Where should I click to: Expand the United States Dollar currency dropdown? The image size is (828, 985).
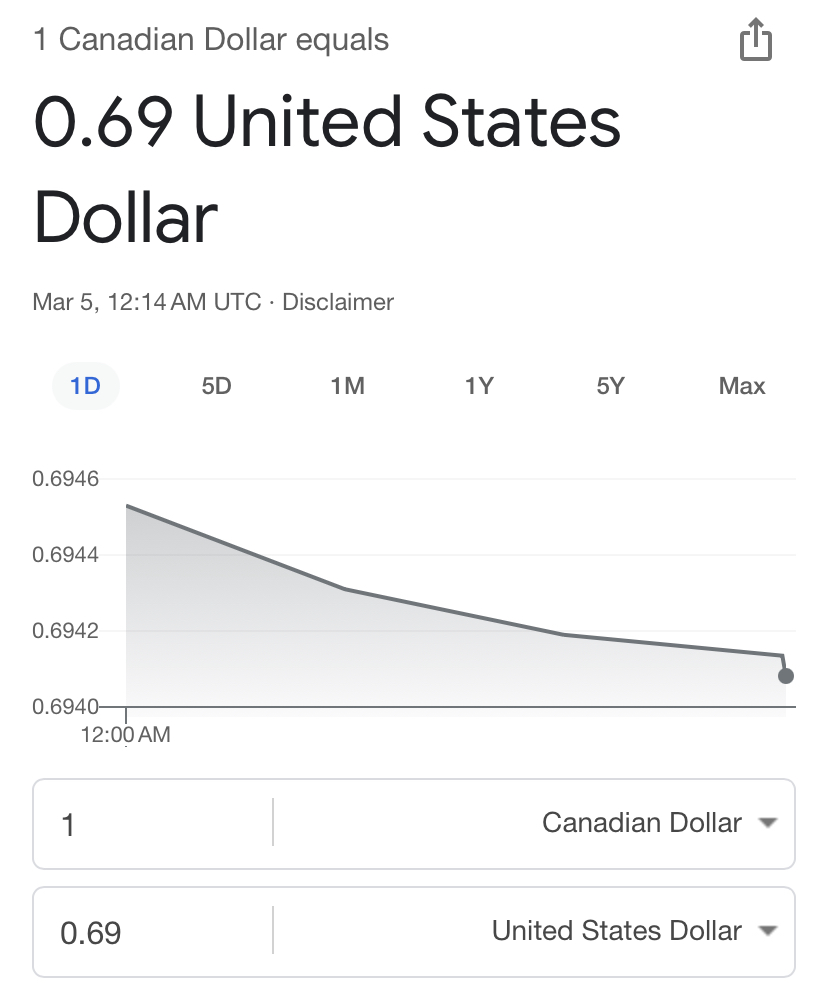coord(632,931)
